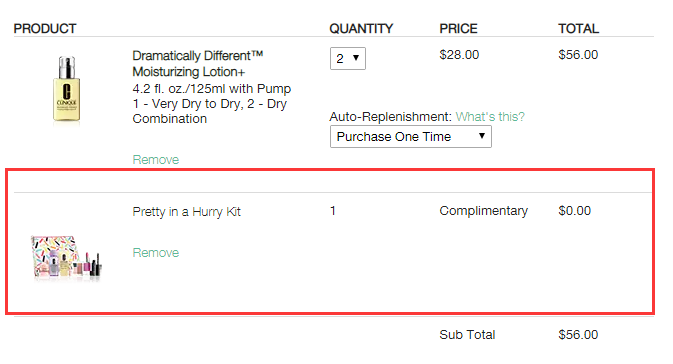The width and height of the screenshot is (673, 364).
Task: Click the Clinique lotion bottle image
Action: 67,89
